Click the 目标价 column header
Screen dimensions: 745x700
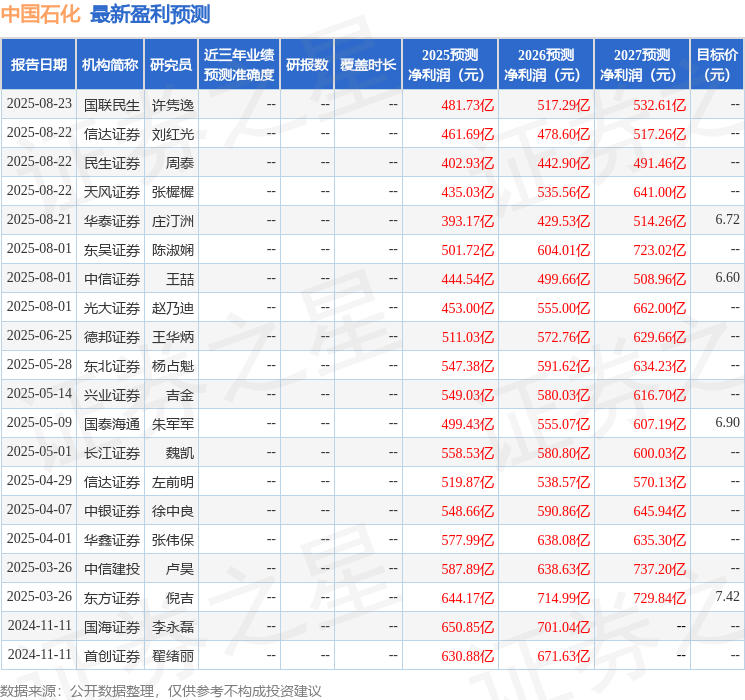point(717,65)
